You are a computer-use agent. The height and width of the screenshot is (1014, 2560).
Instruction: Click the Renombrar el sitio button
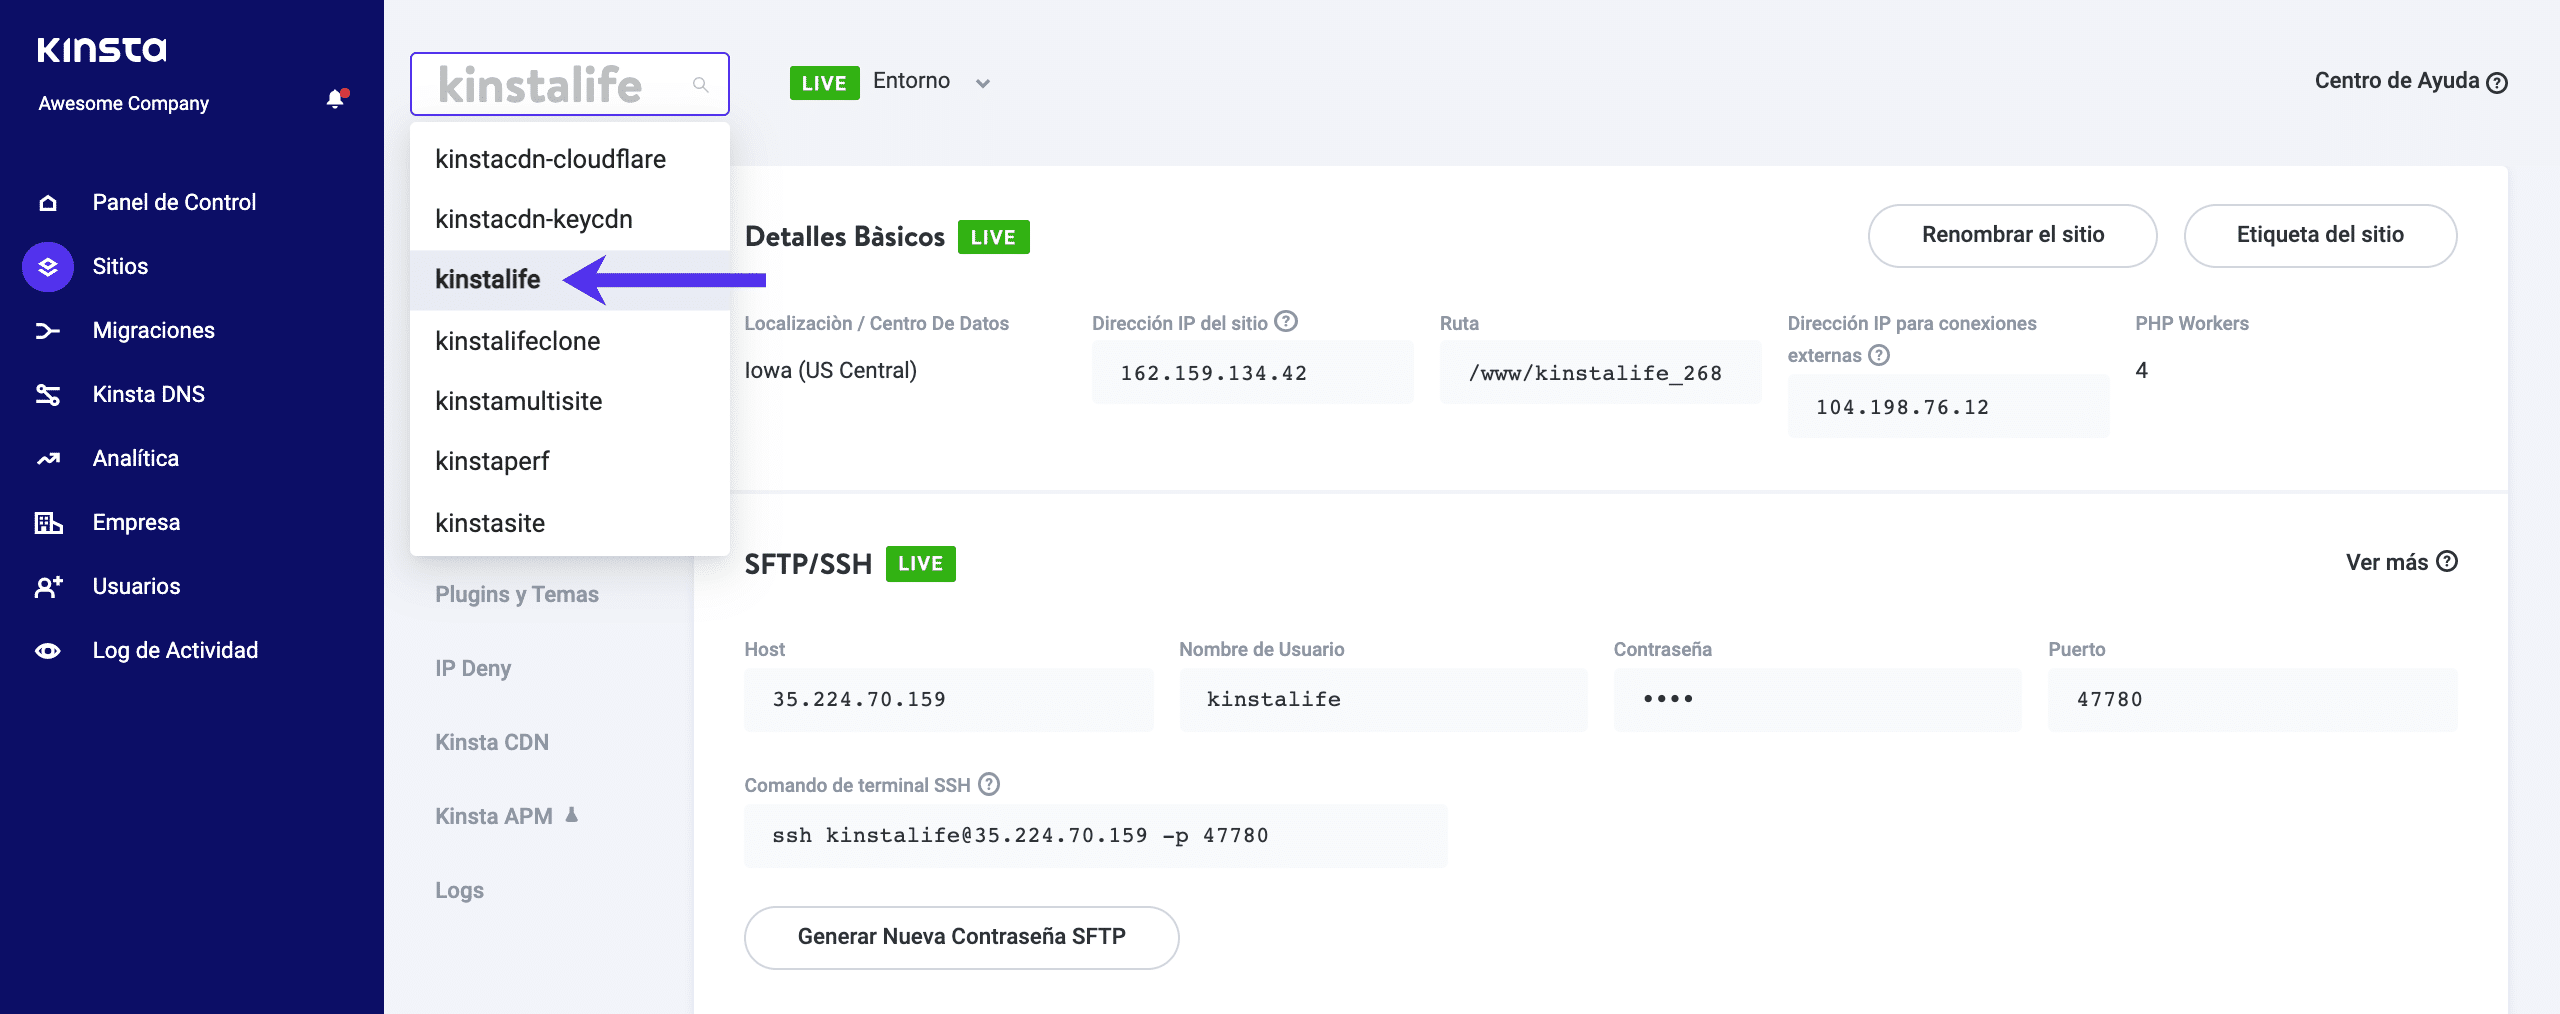coord(2012,236)
